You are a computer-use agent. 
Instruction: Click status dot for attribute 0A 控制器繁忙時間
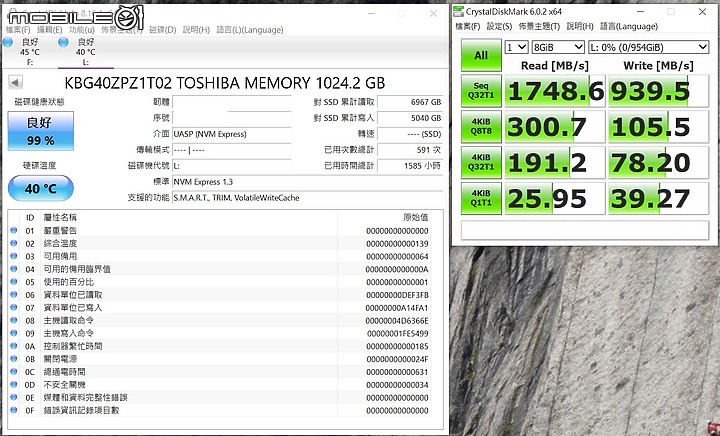(14, 346)
